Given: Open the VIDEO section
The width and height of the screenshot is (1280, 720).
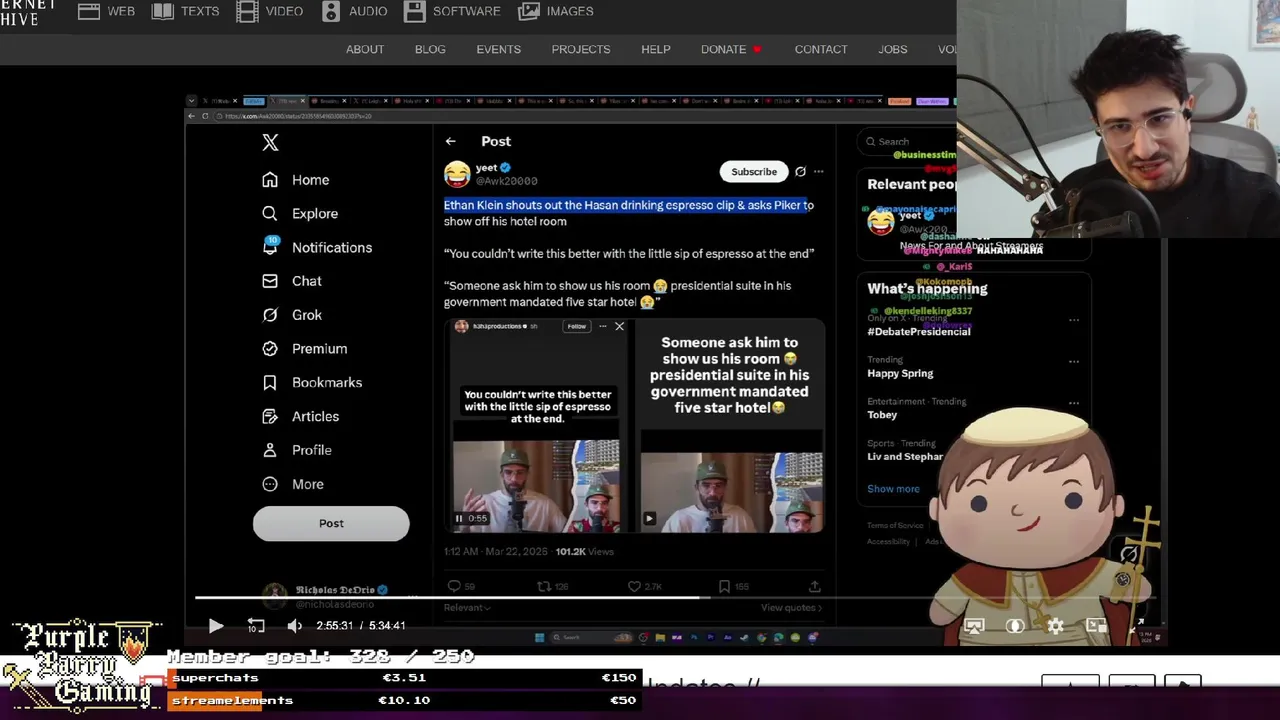Looking at the screenshot, I should tap(270, 11).
